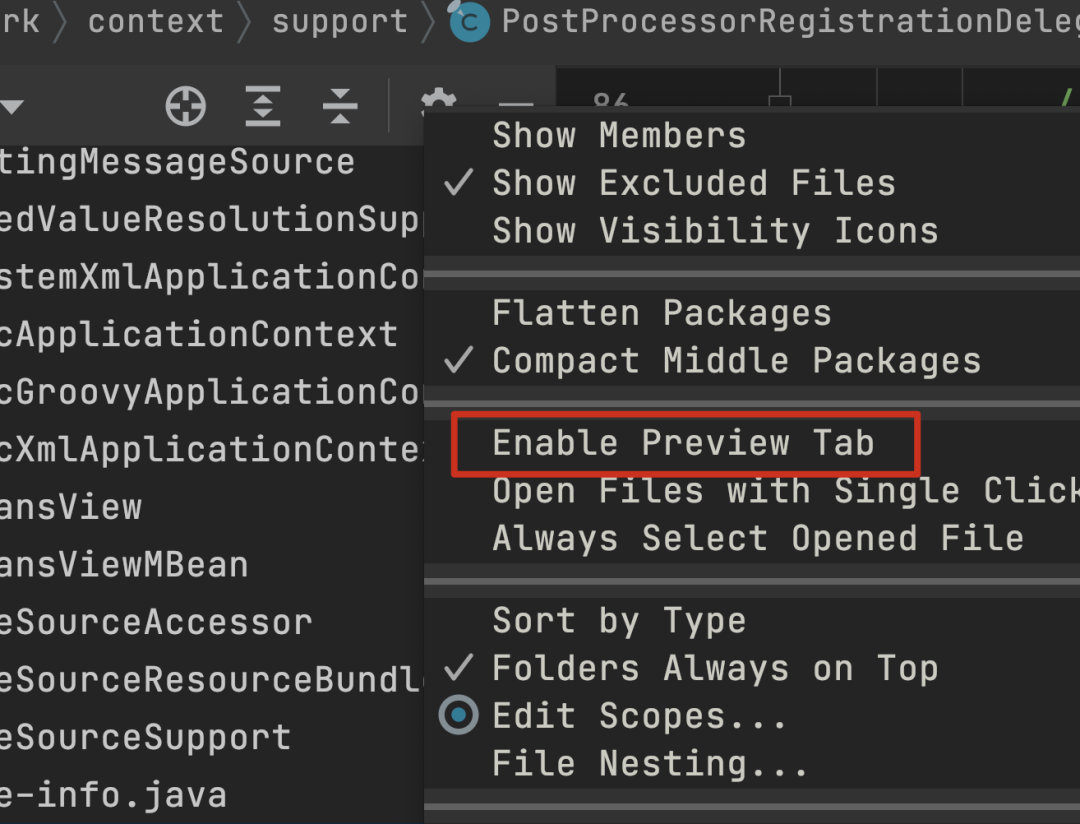Screen dimensions: 1080x824
Task: Click the hide panel minus icon
Action: [516, 104]
